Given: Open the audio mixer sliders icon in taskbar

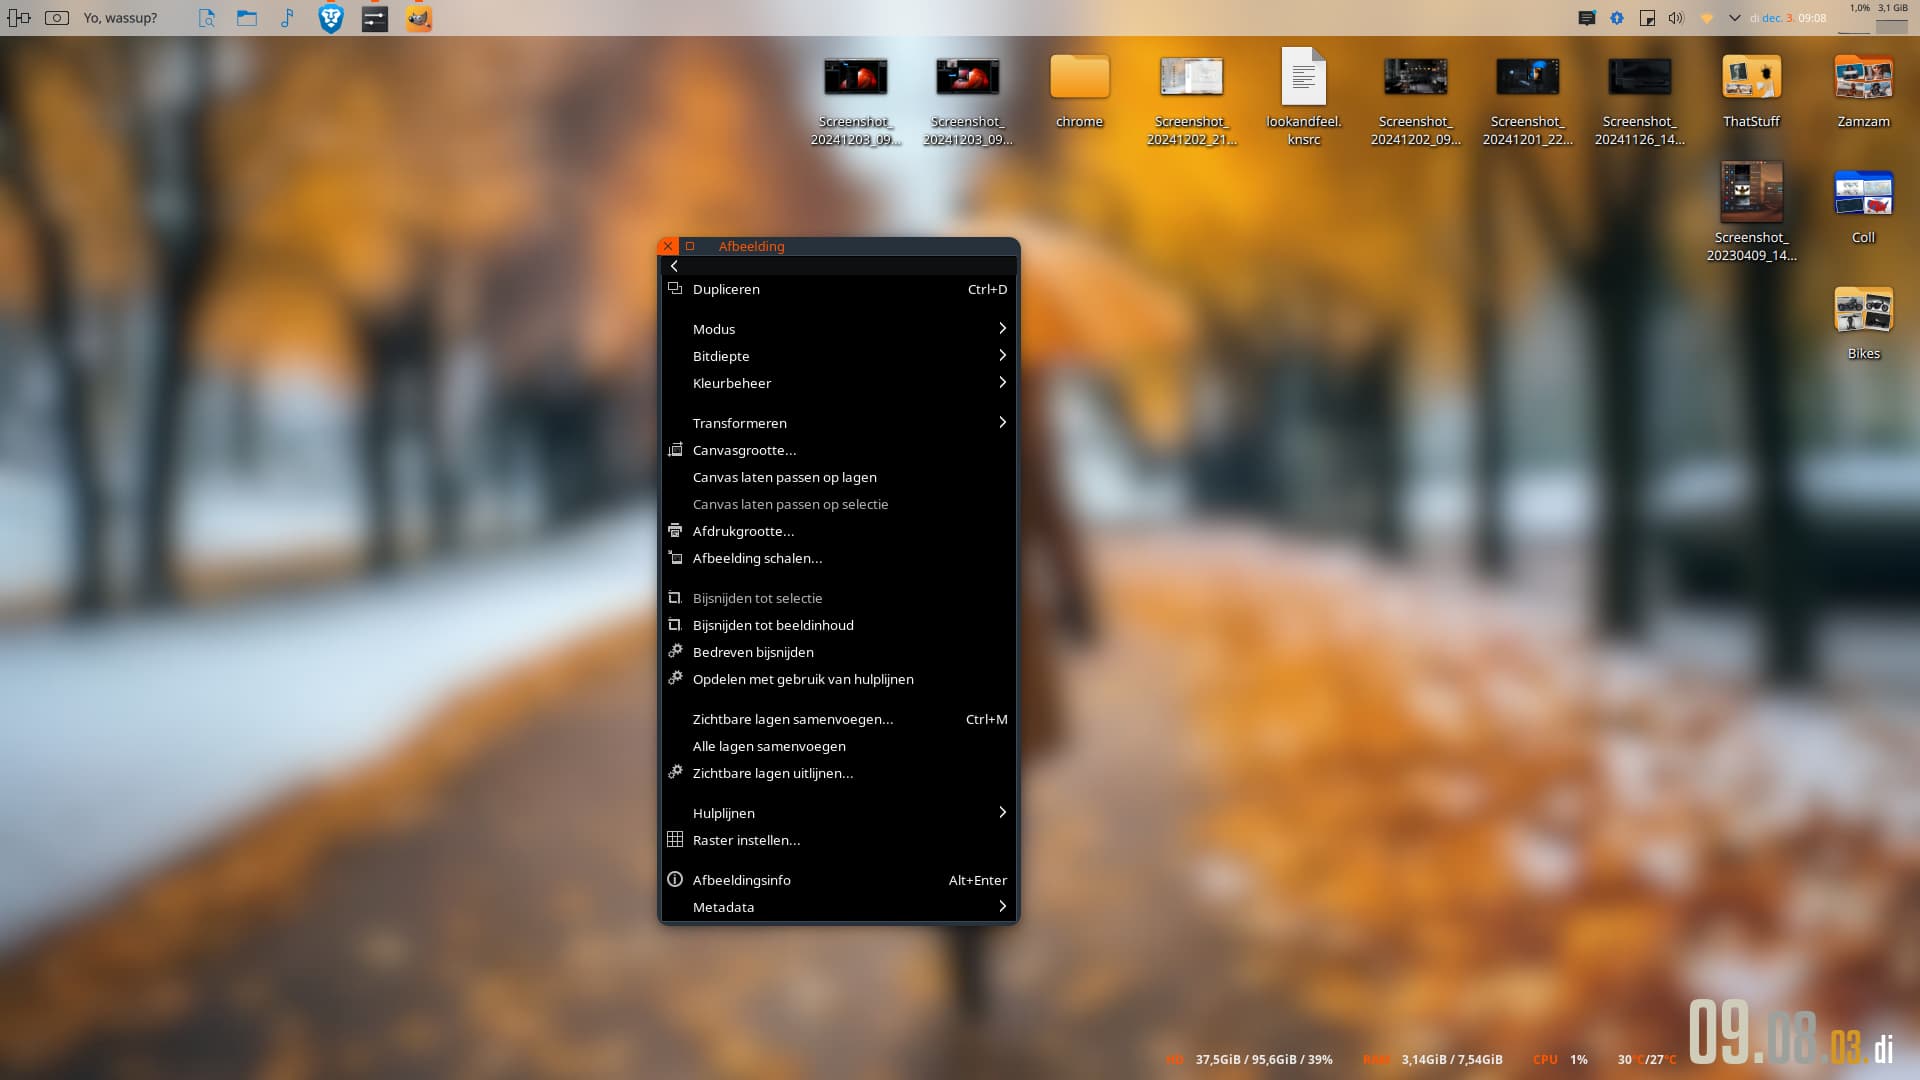Looking at the screenshot, I should coord(376,17).
